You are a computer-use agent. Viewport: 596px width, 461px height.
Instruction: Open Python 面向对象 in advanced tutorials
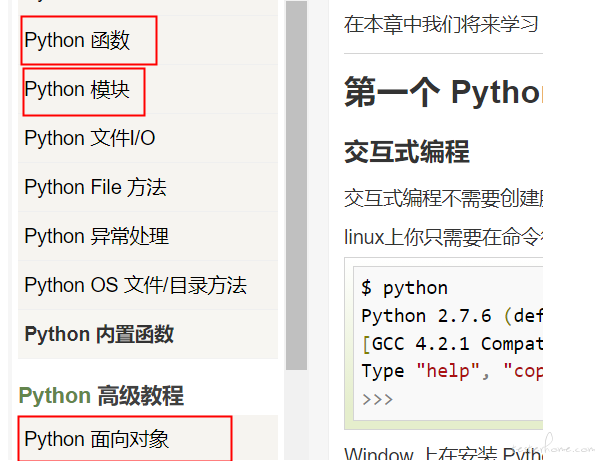(x=97, y=439)
